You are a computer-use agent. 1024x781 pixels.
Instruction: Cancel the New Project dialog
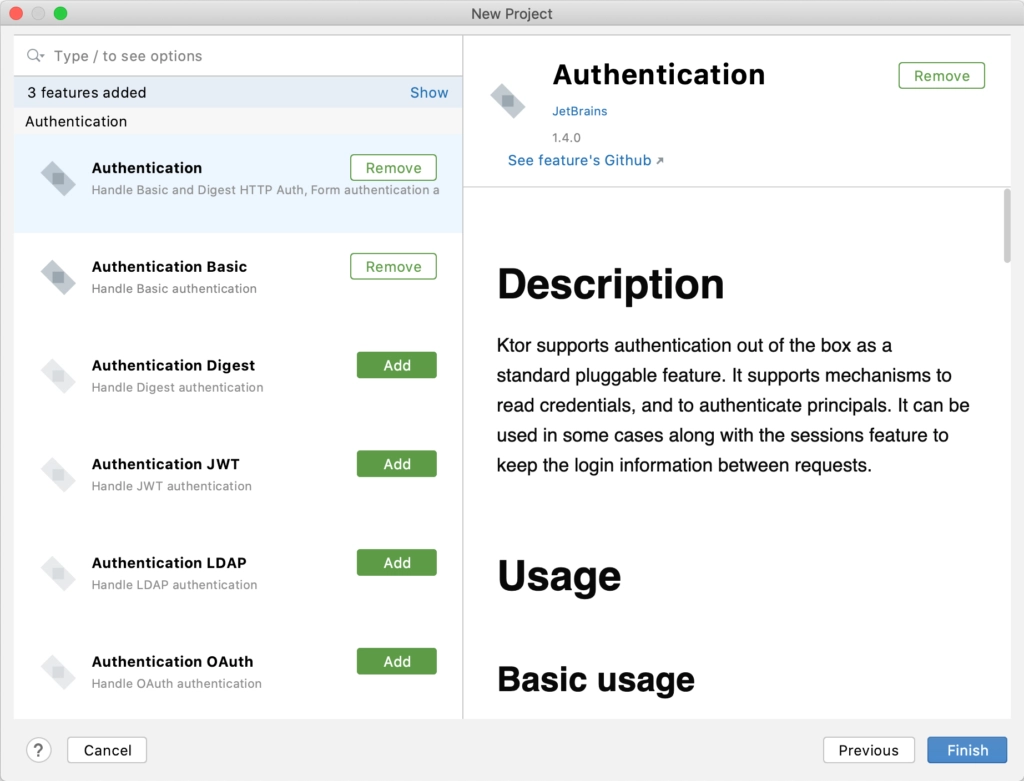pyautogui.click(x=107, y=750)
